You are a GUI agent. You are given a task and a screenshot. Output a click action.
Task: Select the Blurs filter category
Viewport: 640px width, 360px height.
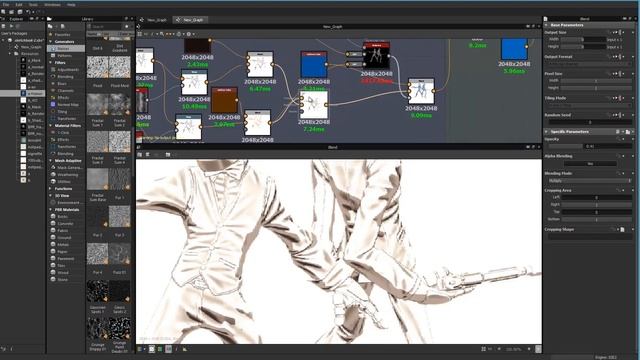pyautogui.click(x=62, y=84)
